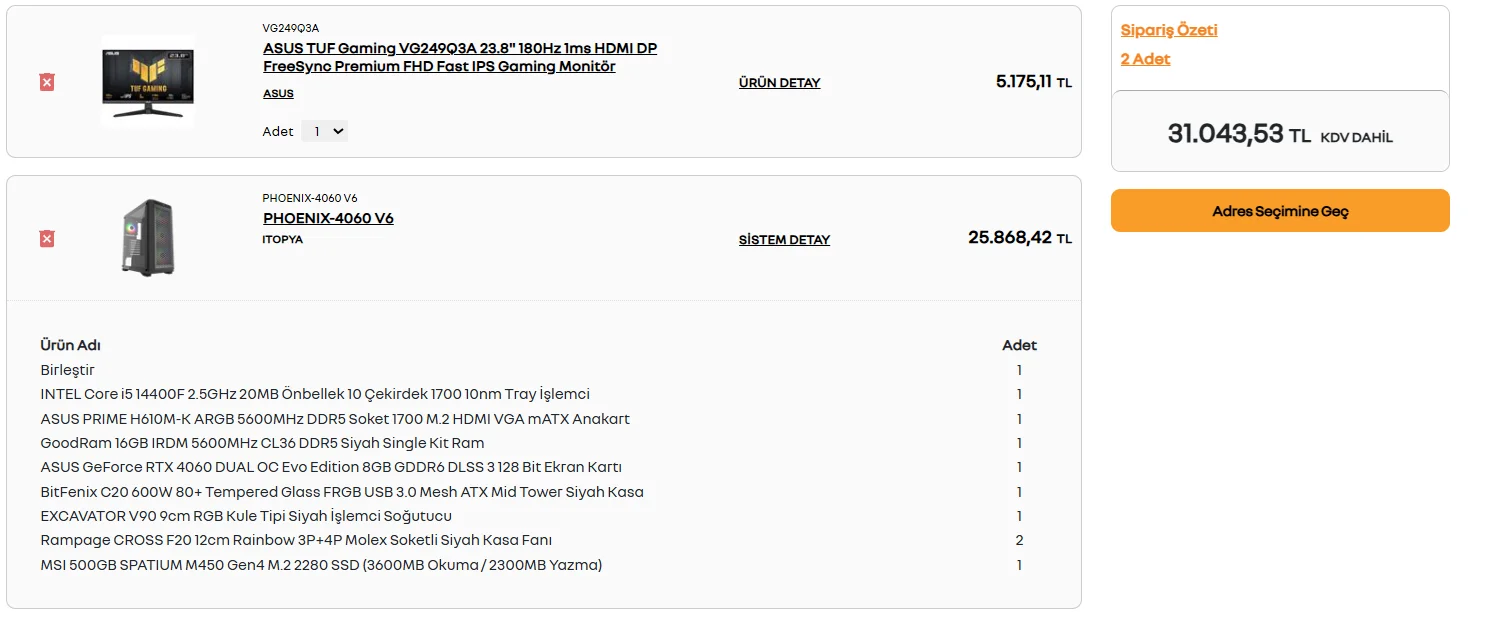Select the GoodRam 16GB IRDM RAM row
Image resolution: width=1505 pixels, height=622 pixels.
[262, 443]
